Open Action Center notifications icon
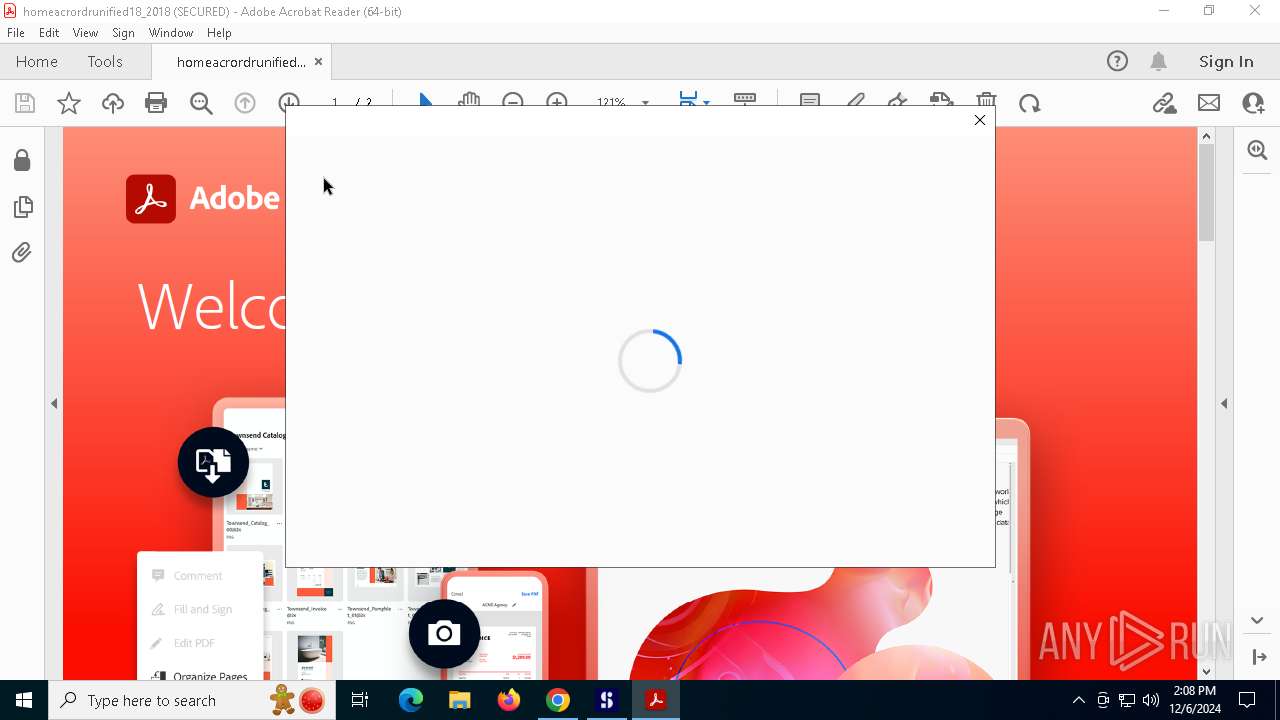1280x720 pixels. click(1247, 700)
